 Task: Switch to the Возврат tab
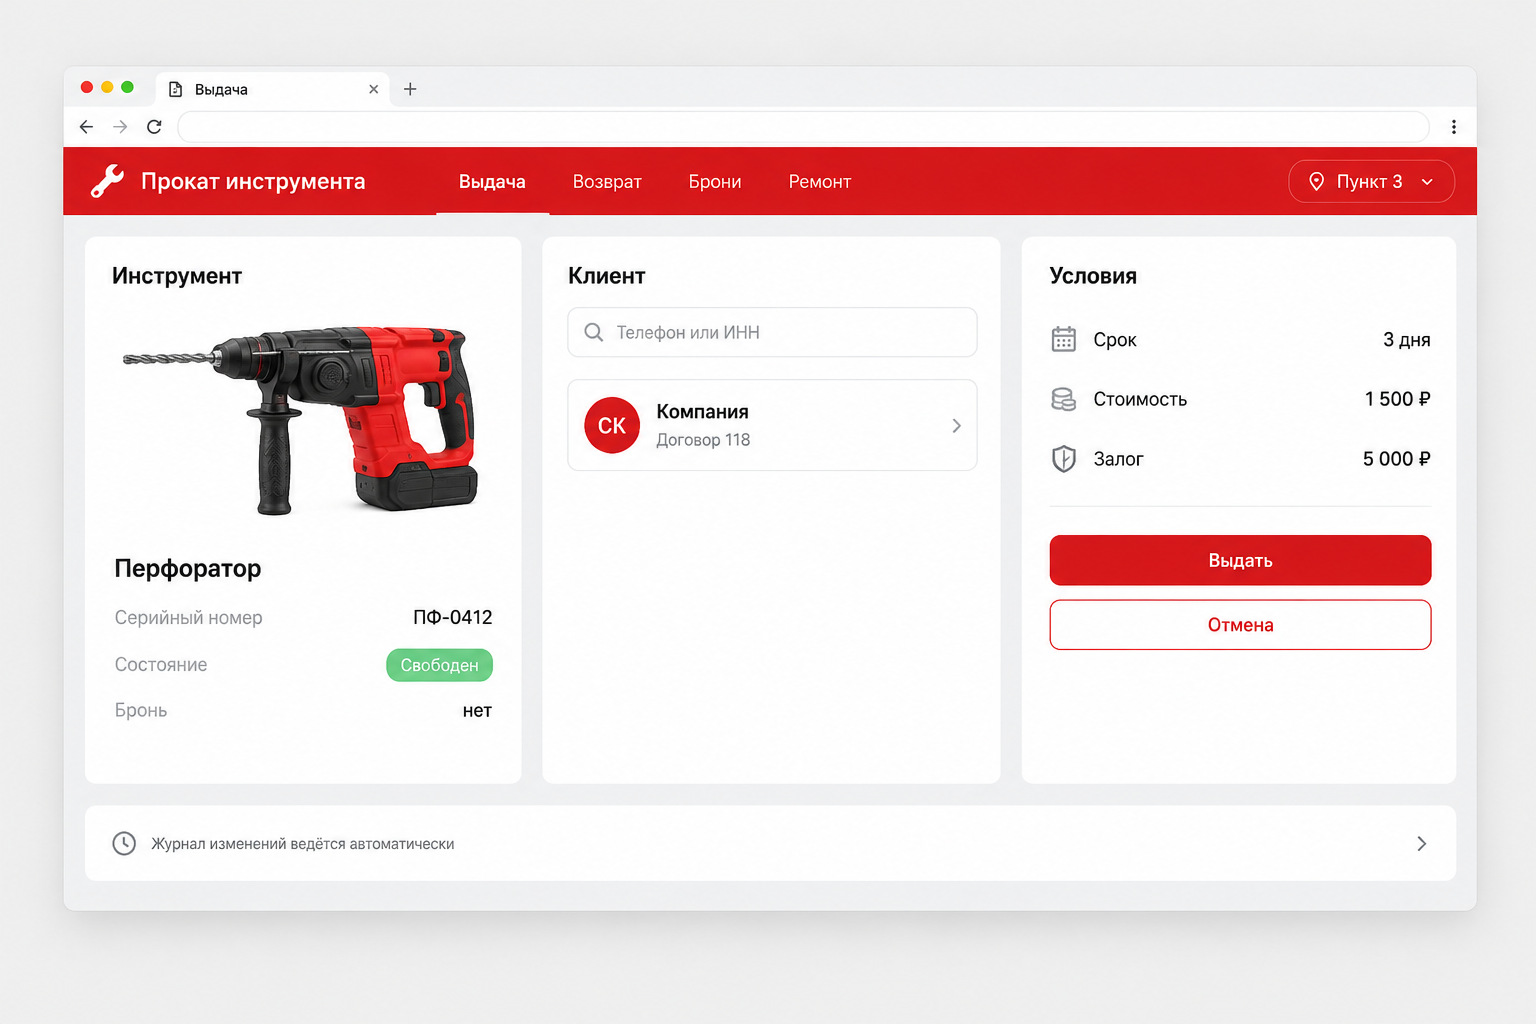[x=607, y=181]
